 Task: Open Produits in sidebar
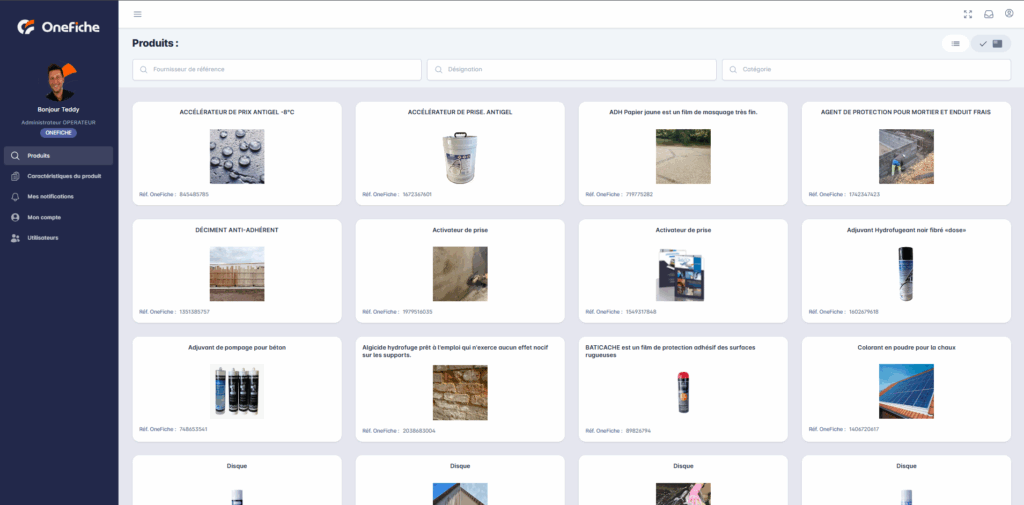59,155
